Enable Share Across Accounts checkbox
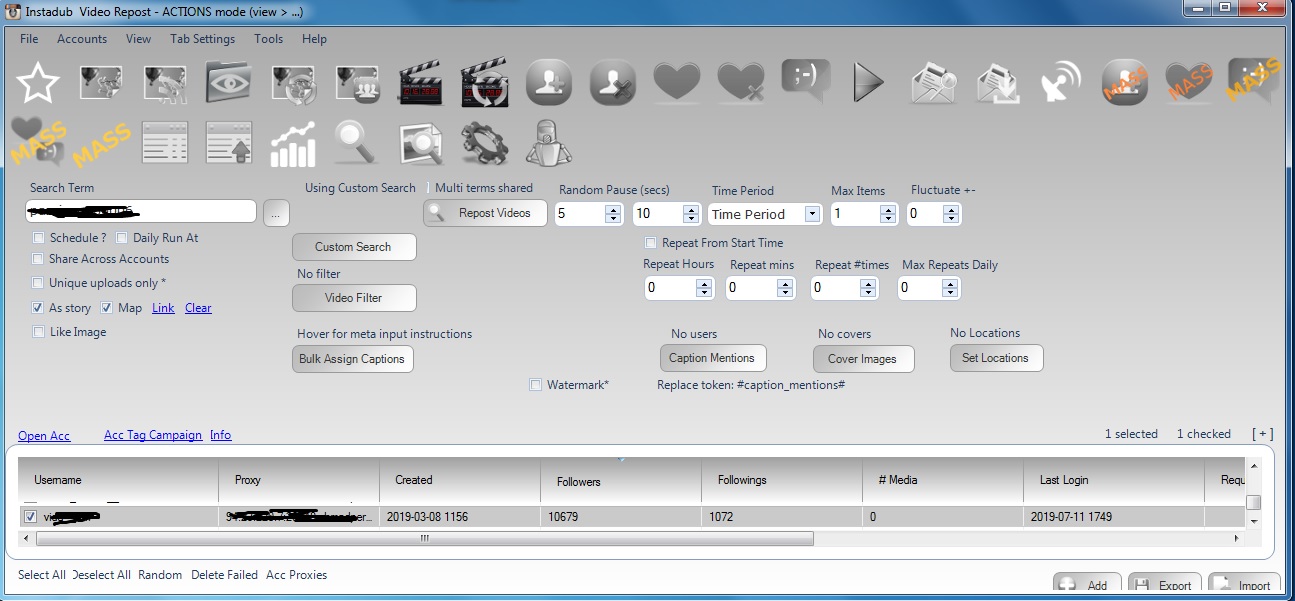 38,259
